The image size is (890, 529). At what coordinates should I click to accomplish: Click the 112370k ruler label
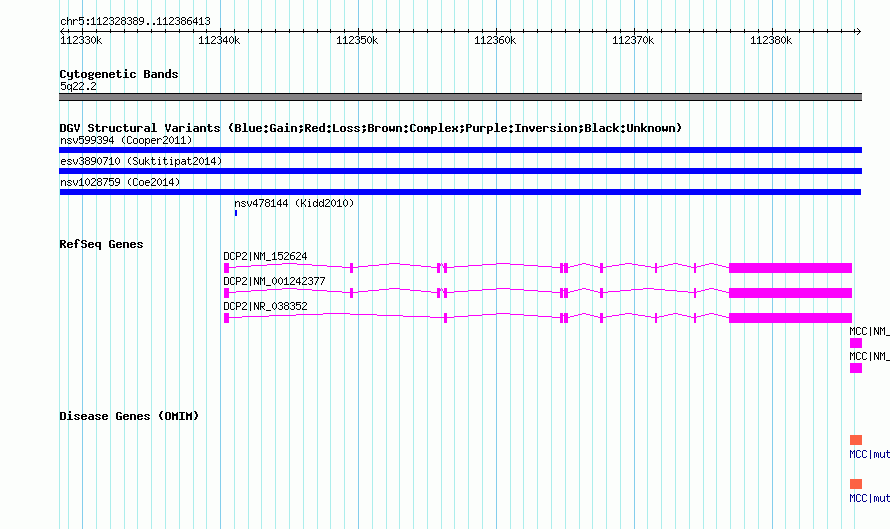633,40
